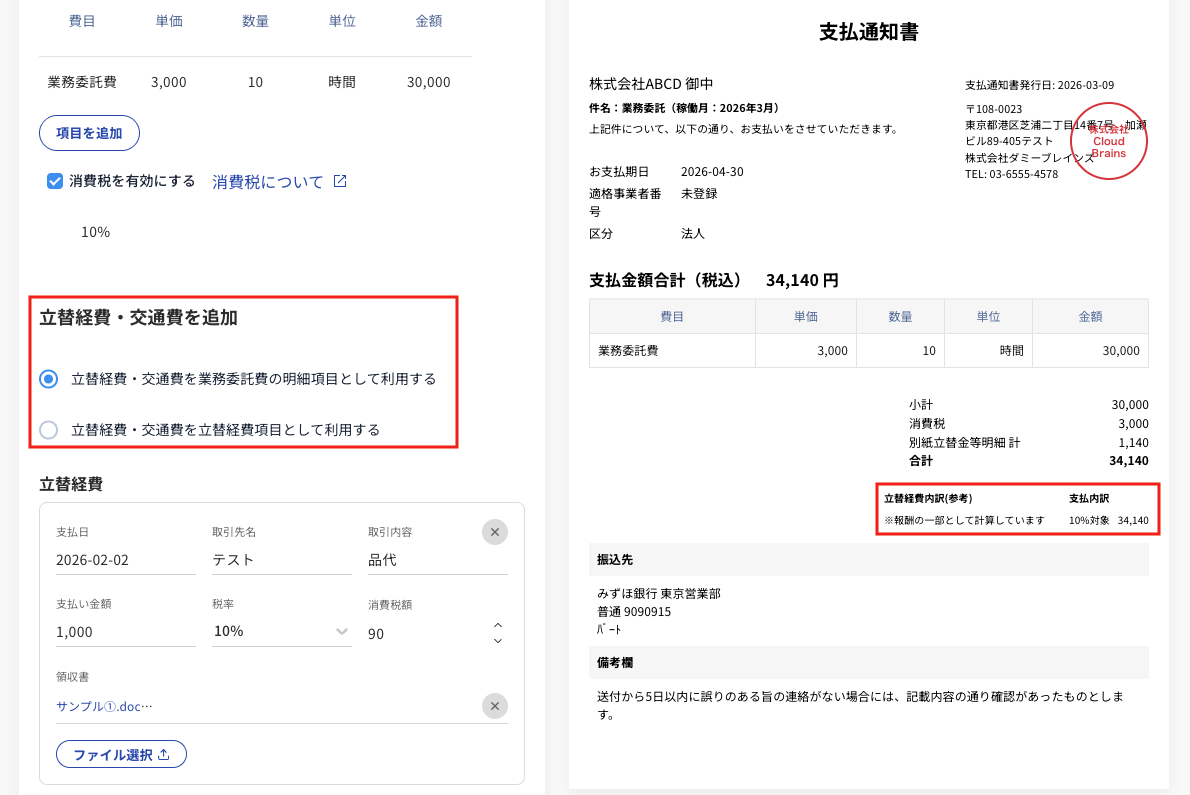
Task: Click the 項目を追加 button
Action: coord(89,133)
